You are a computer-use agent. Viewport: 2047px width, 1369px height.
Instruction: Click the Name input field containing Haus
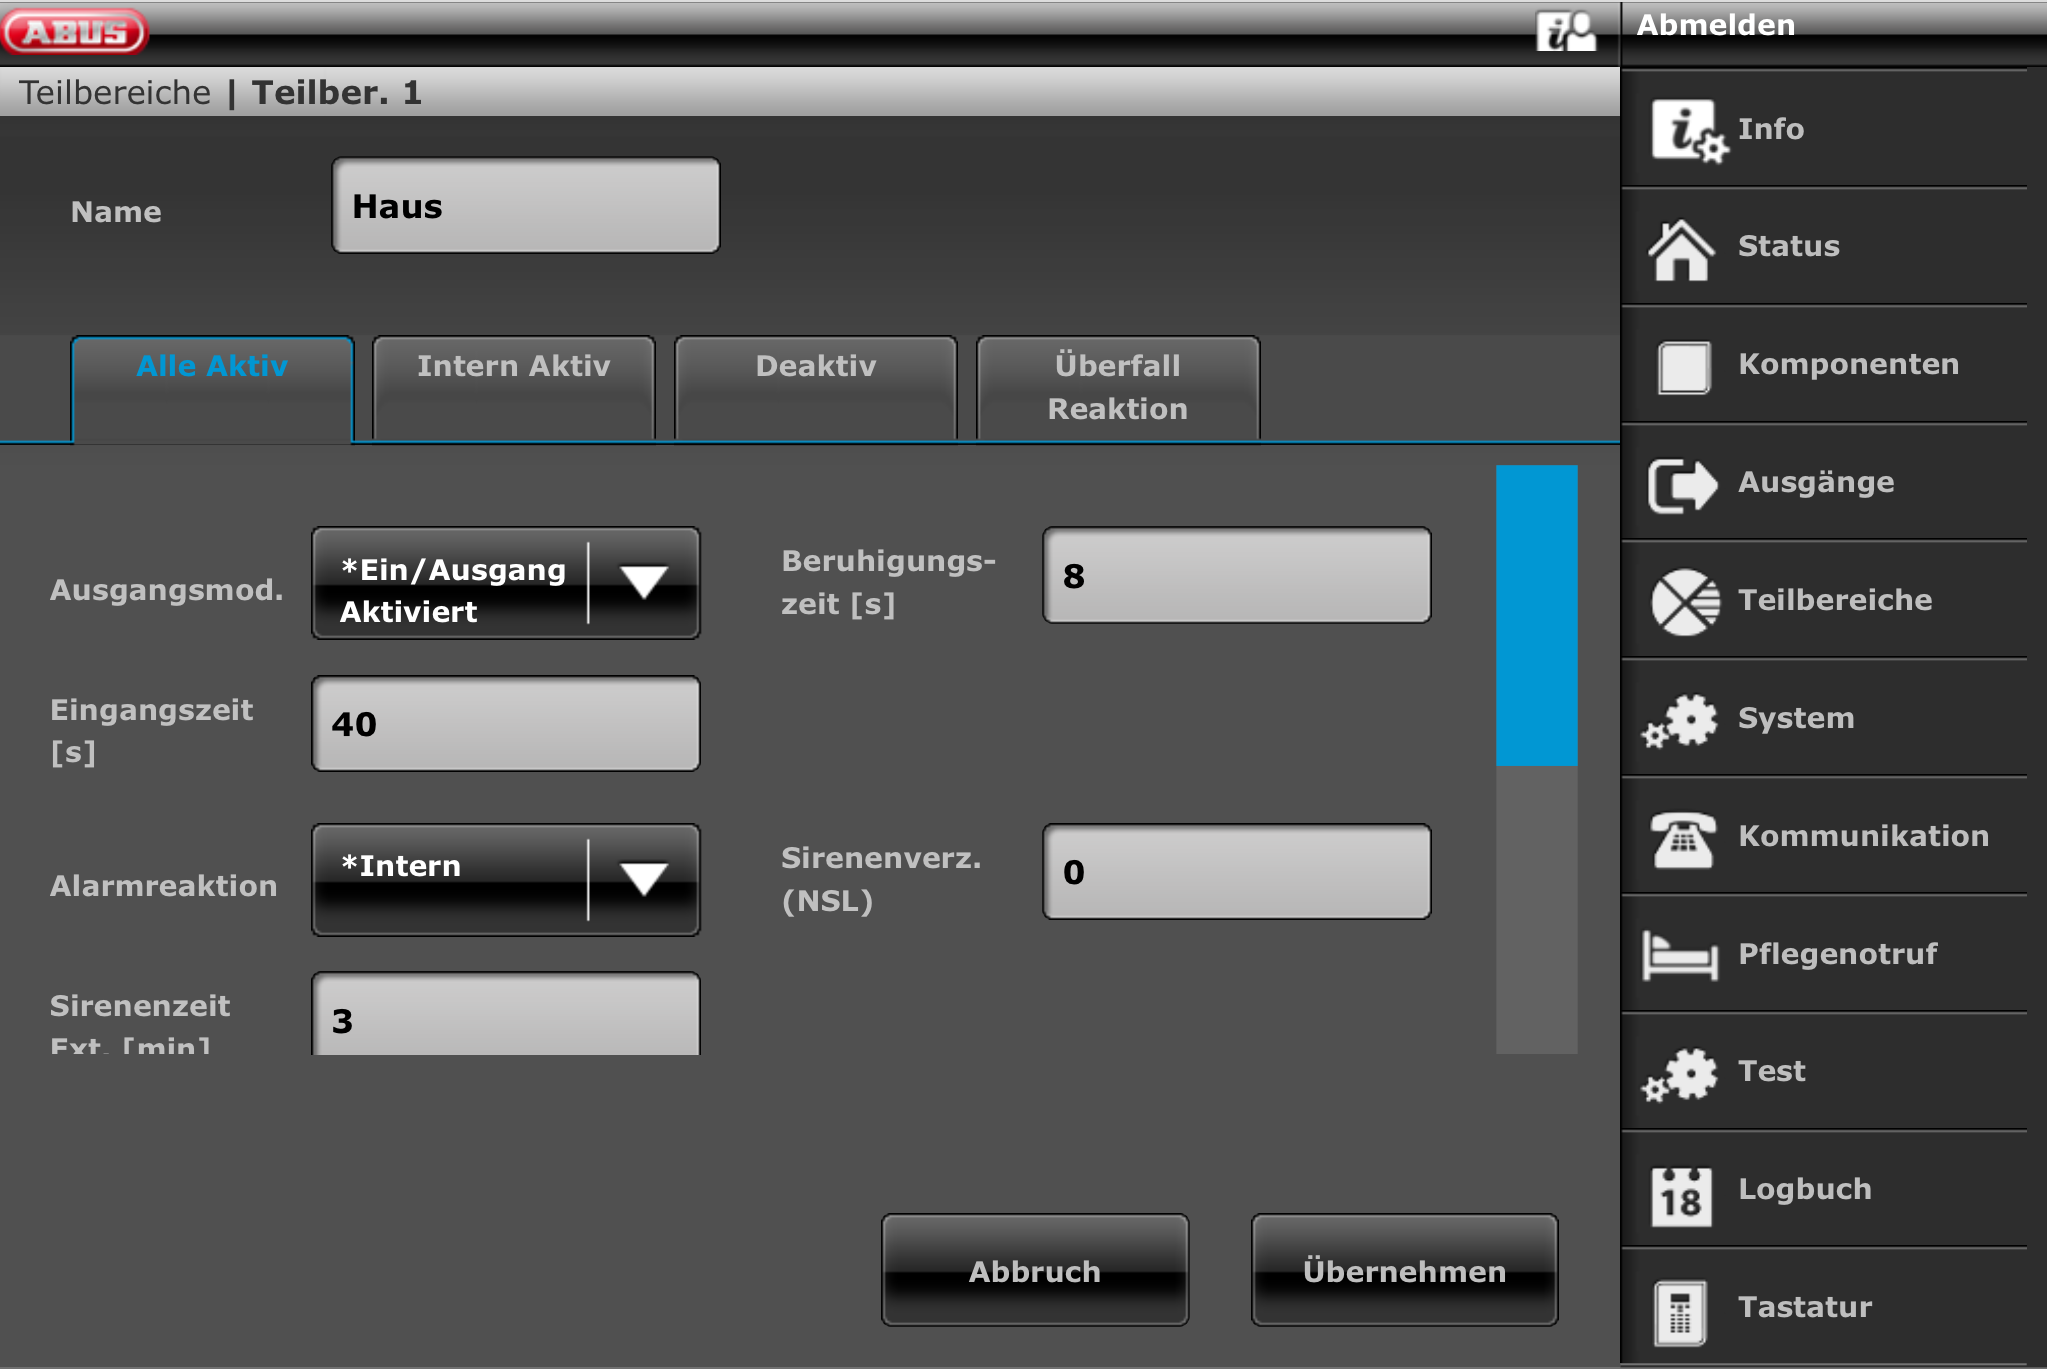pos(526,206)
